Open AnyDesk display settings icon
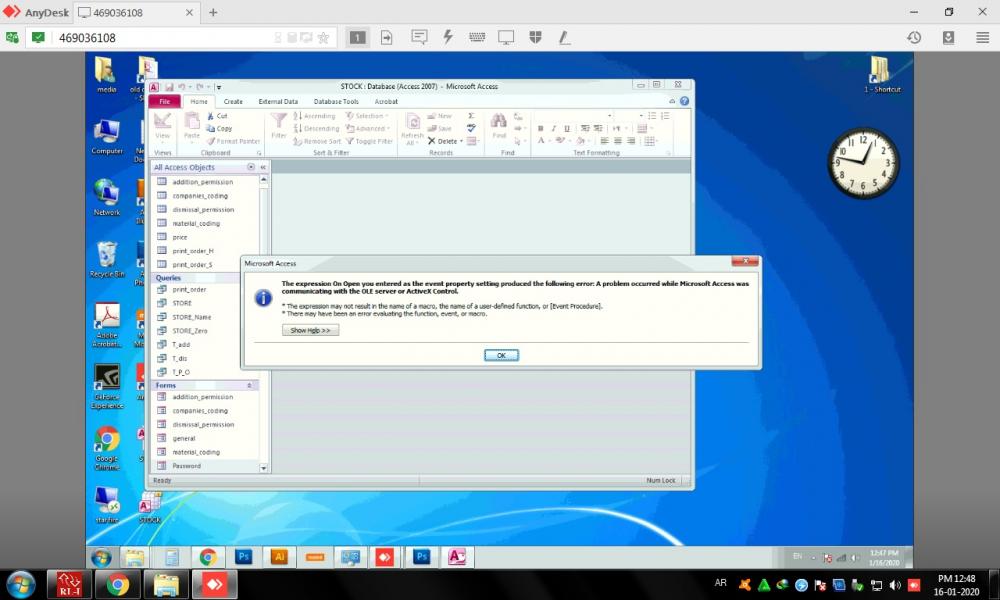The width and height of the screenshot is (1000, 600). pos(506,38)
